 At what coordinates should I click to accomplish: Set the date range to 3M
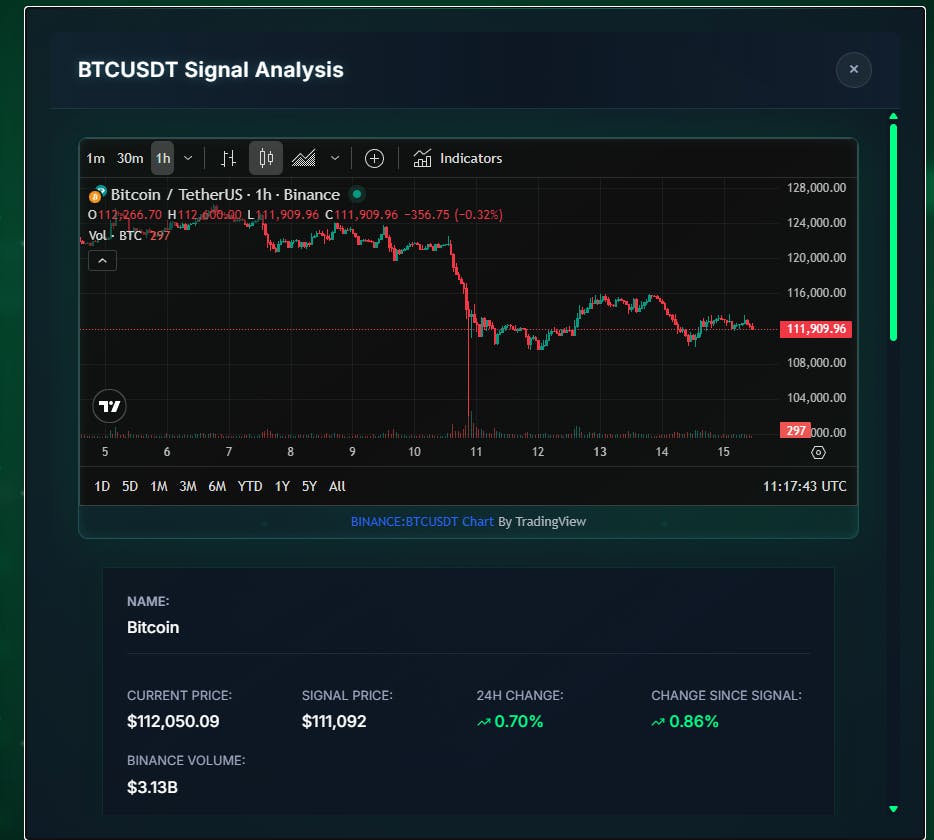pos(188,487)
